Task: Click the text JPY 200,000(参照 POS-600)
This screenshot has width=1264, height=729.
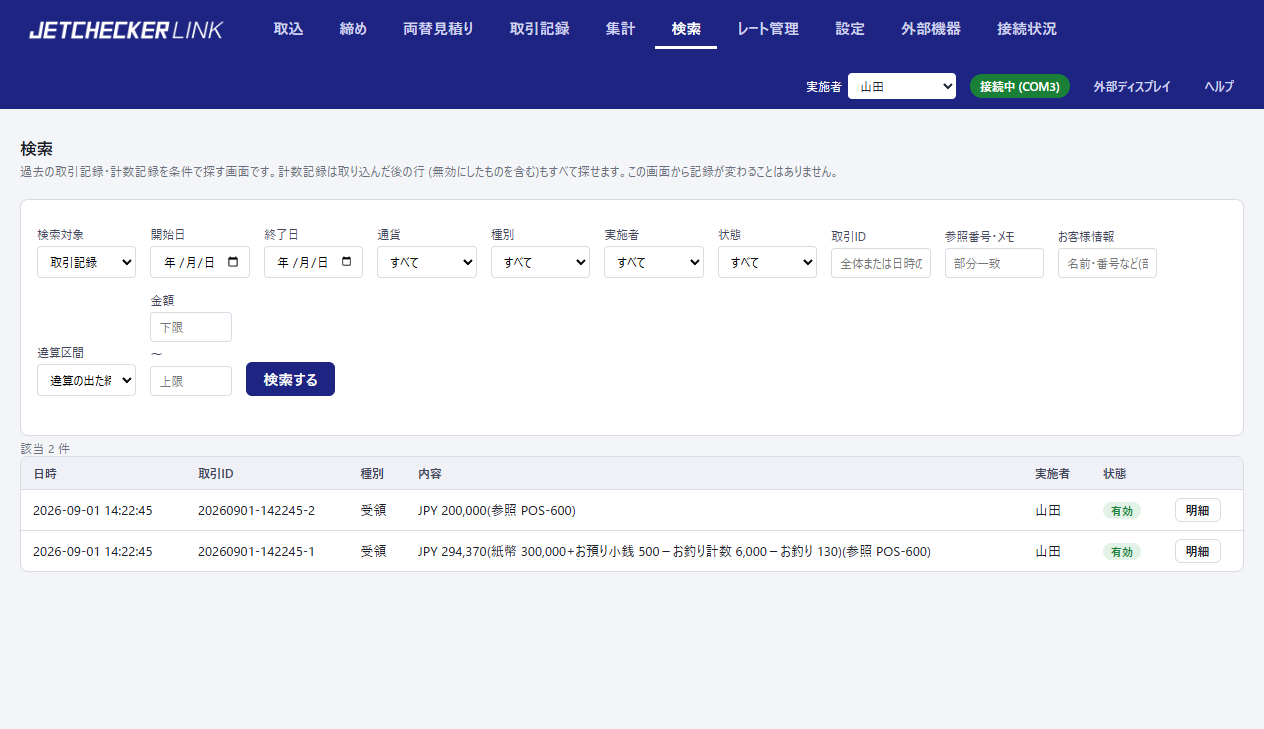Action: click(x=497, y=510)
